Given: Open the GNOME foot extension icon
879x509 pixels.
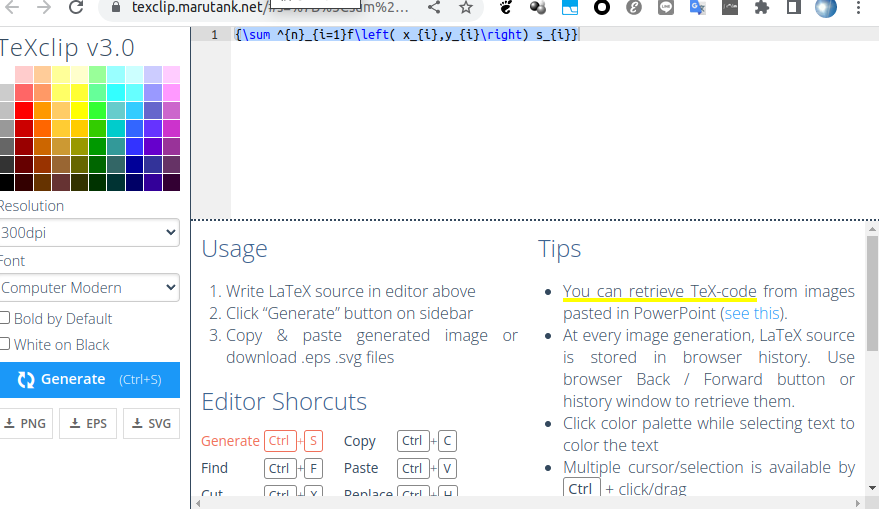Looking at the screenshot, I should pos(506,7).
